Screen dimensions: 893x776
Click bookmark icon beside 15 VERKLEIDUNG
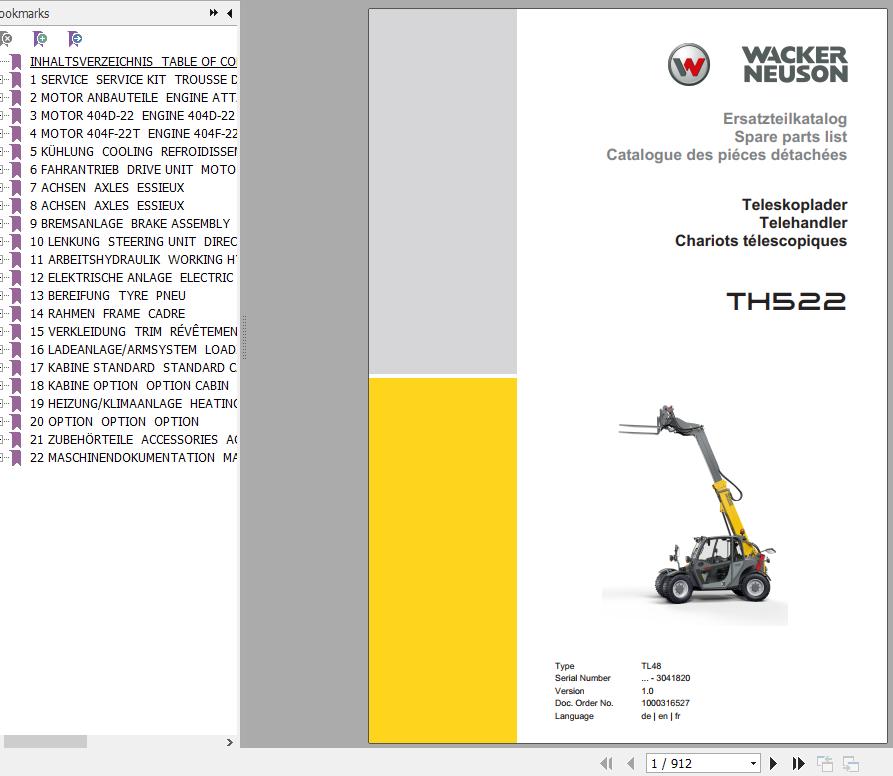pyautogui.click(x=17, y=331)
